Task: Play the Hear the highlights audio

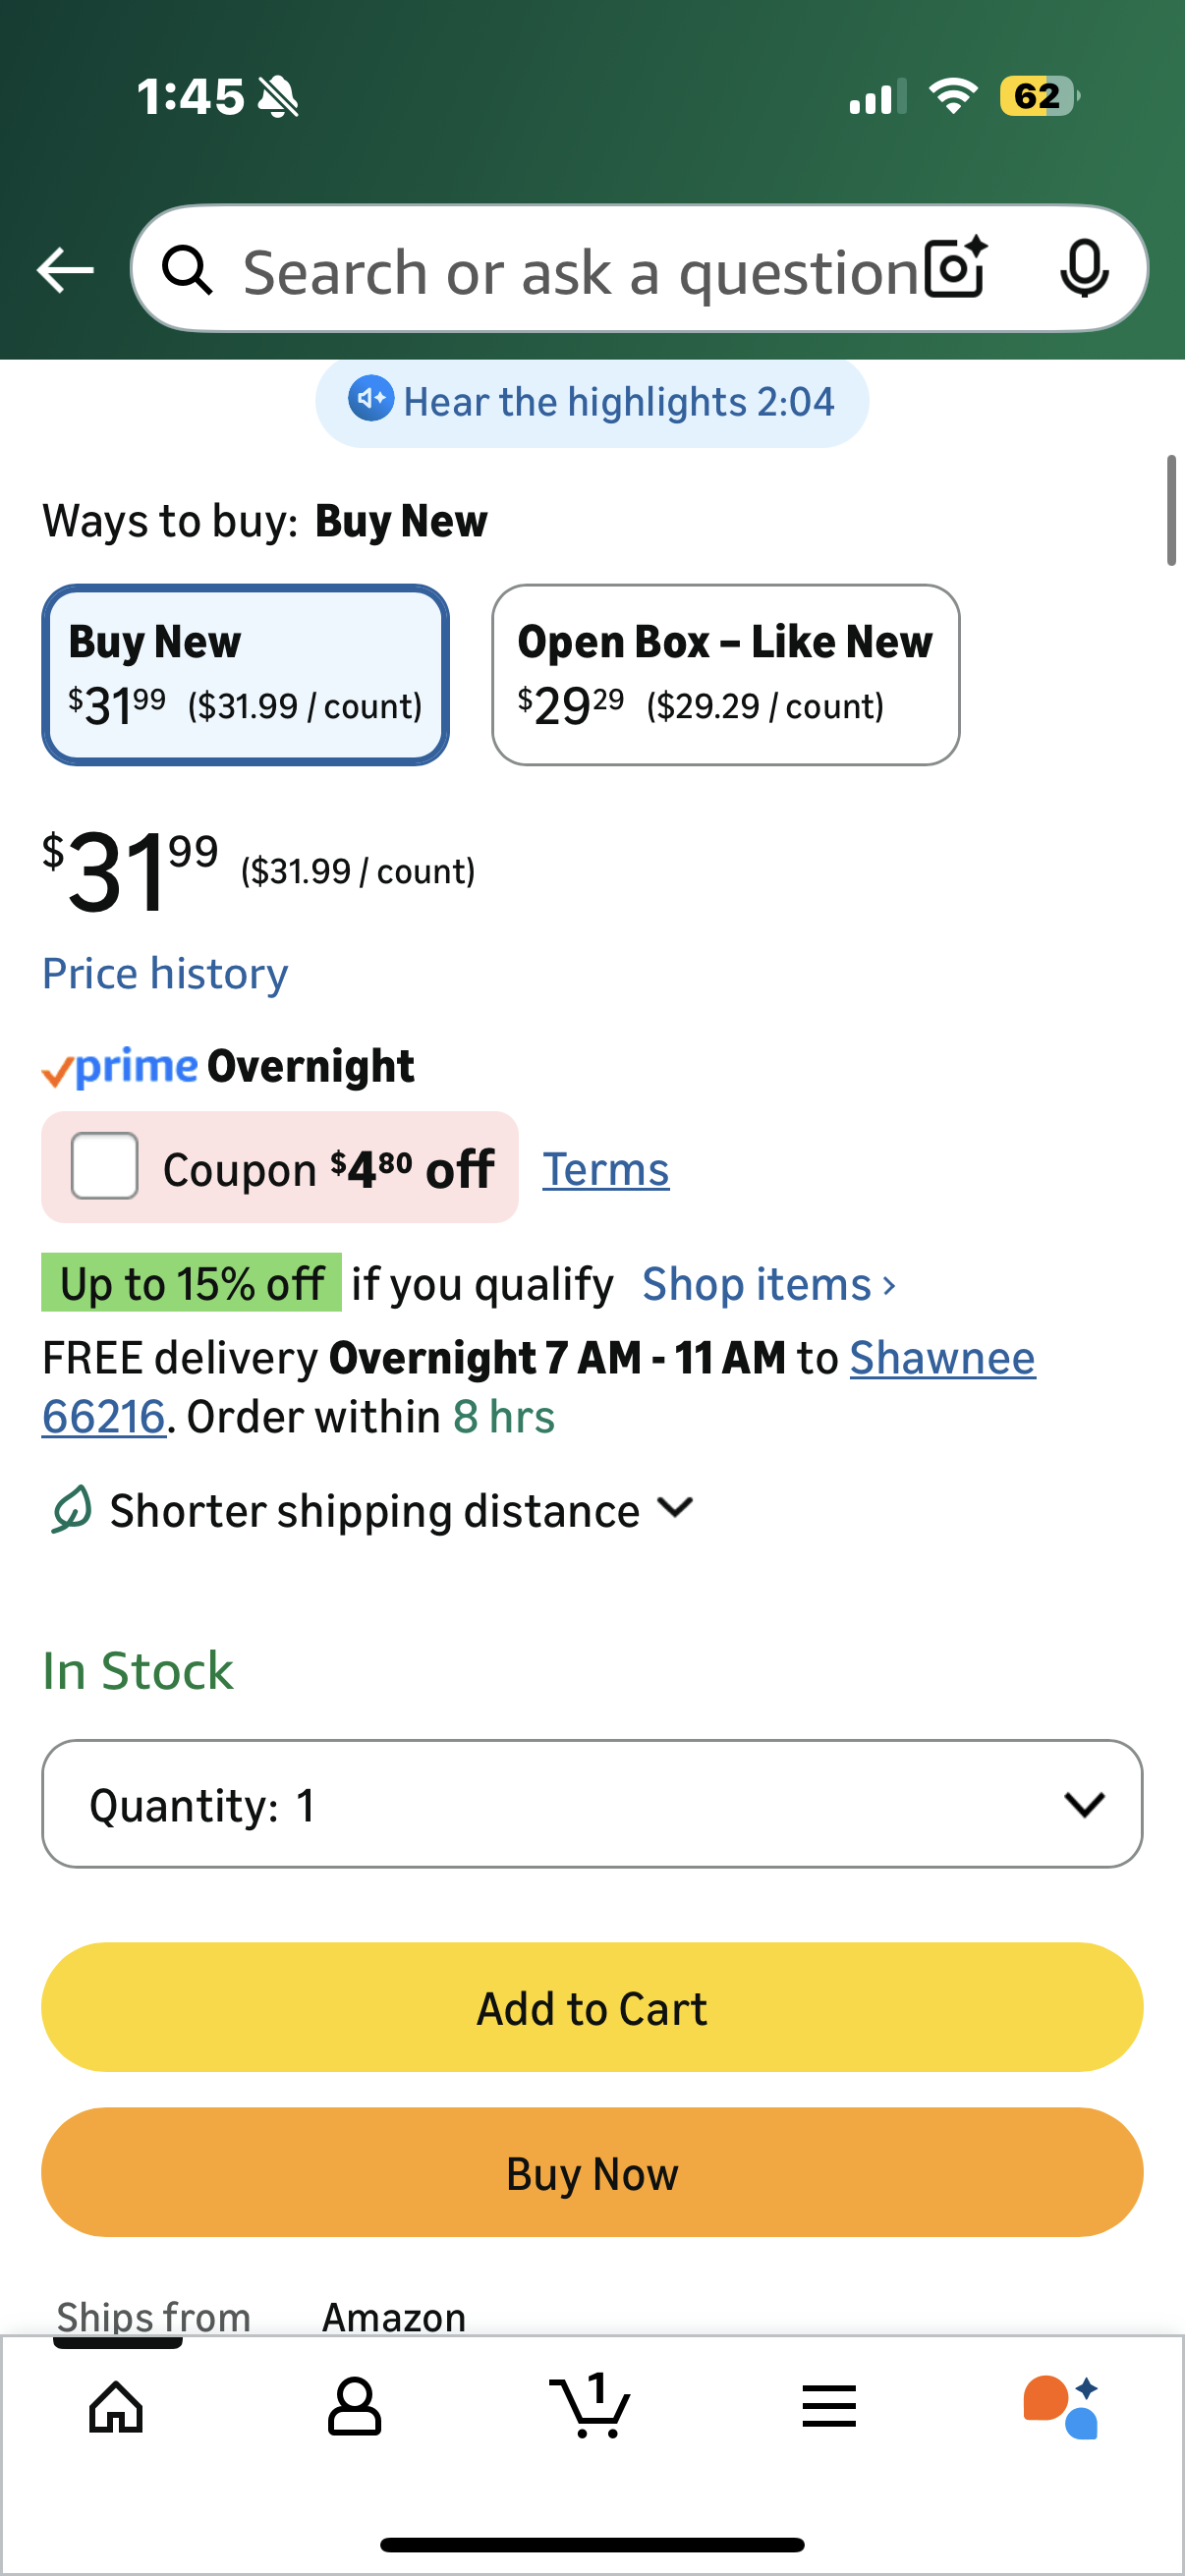Action: [592, 402]
